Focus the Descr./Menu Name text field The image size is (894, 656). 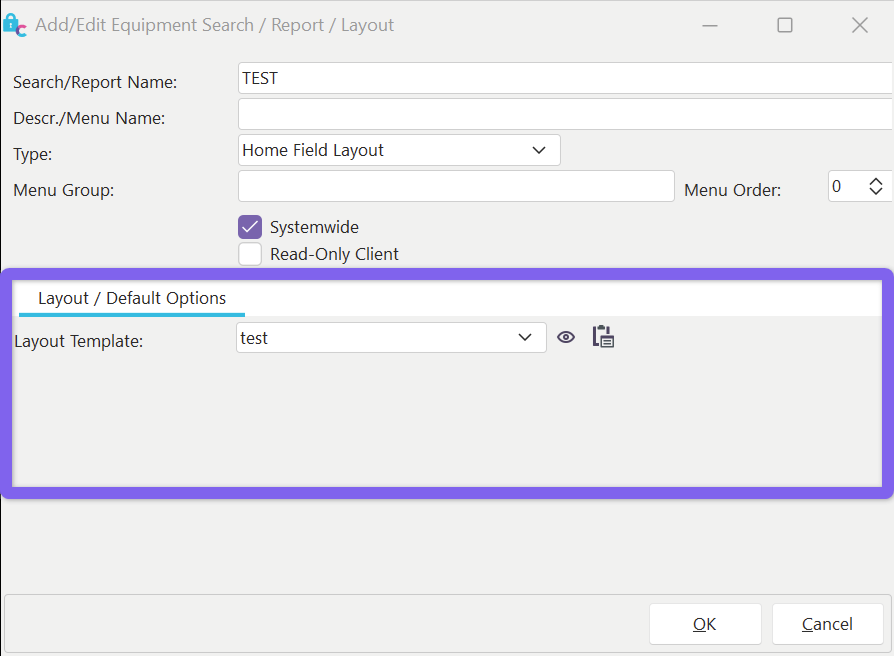coord(565,114)
